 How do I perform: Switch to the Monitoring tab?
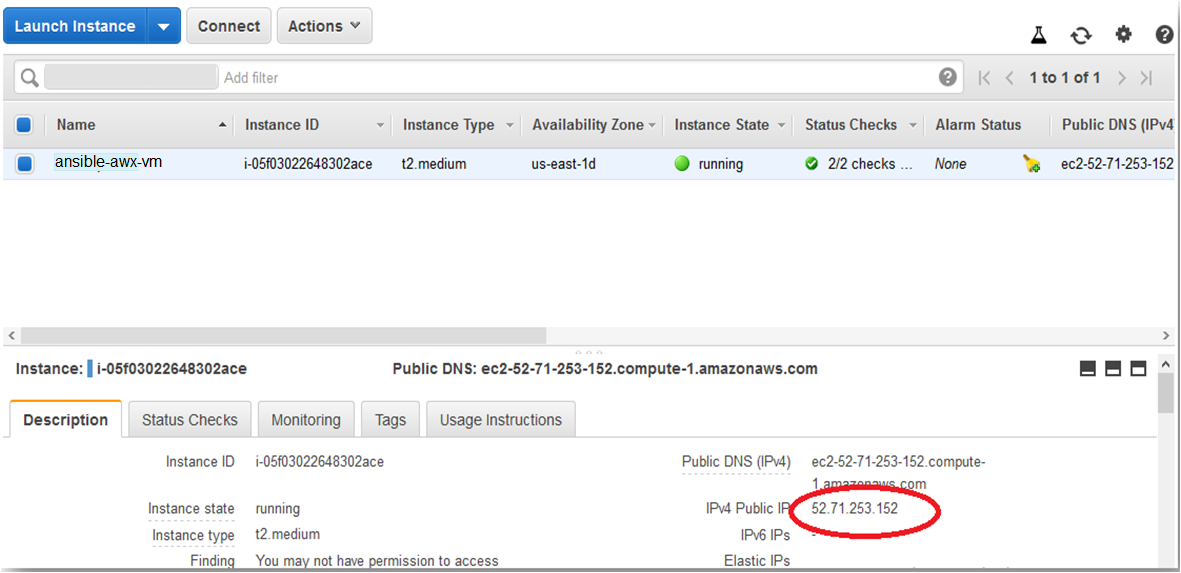click(306, 419)
